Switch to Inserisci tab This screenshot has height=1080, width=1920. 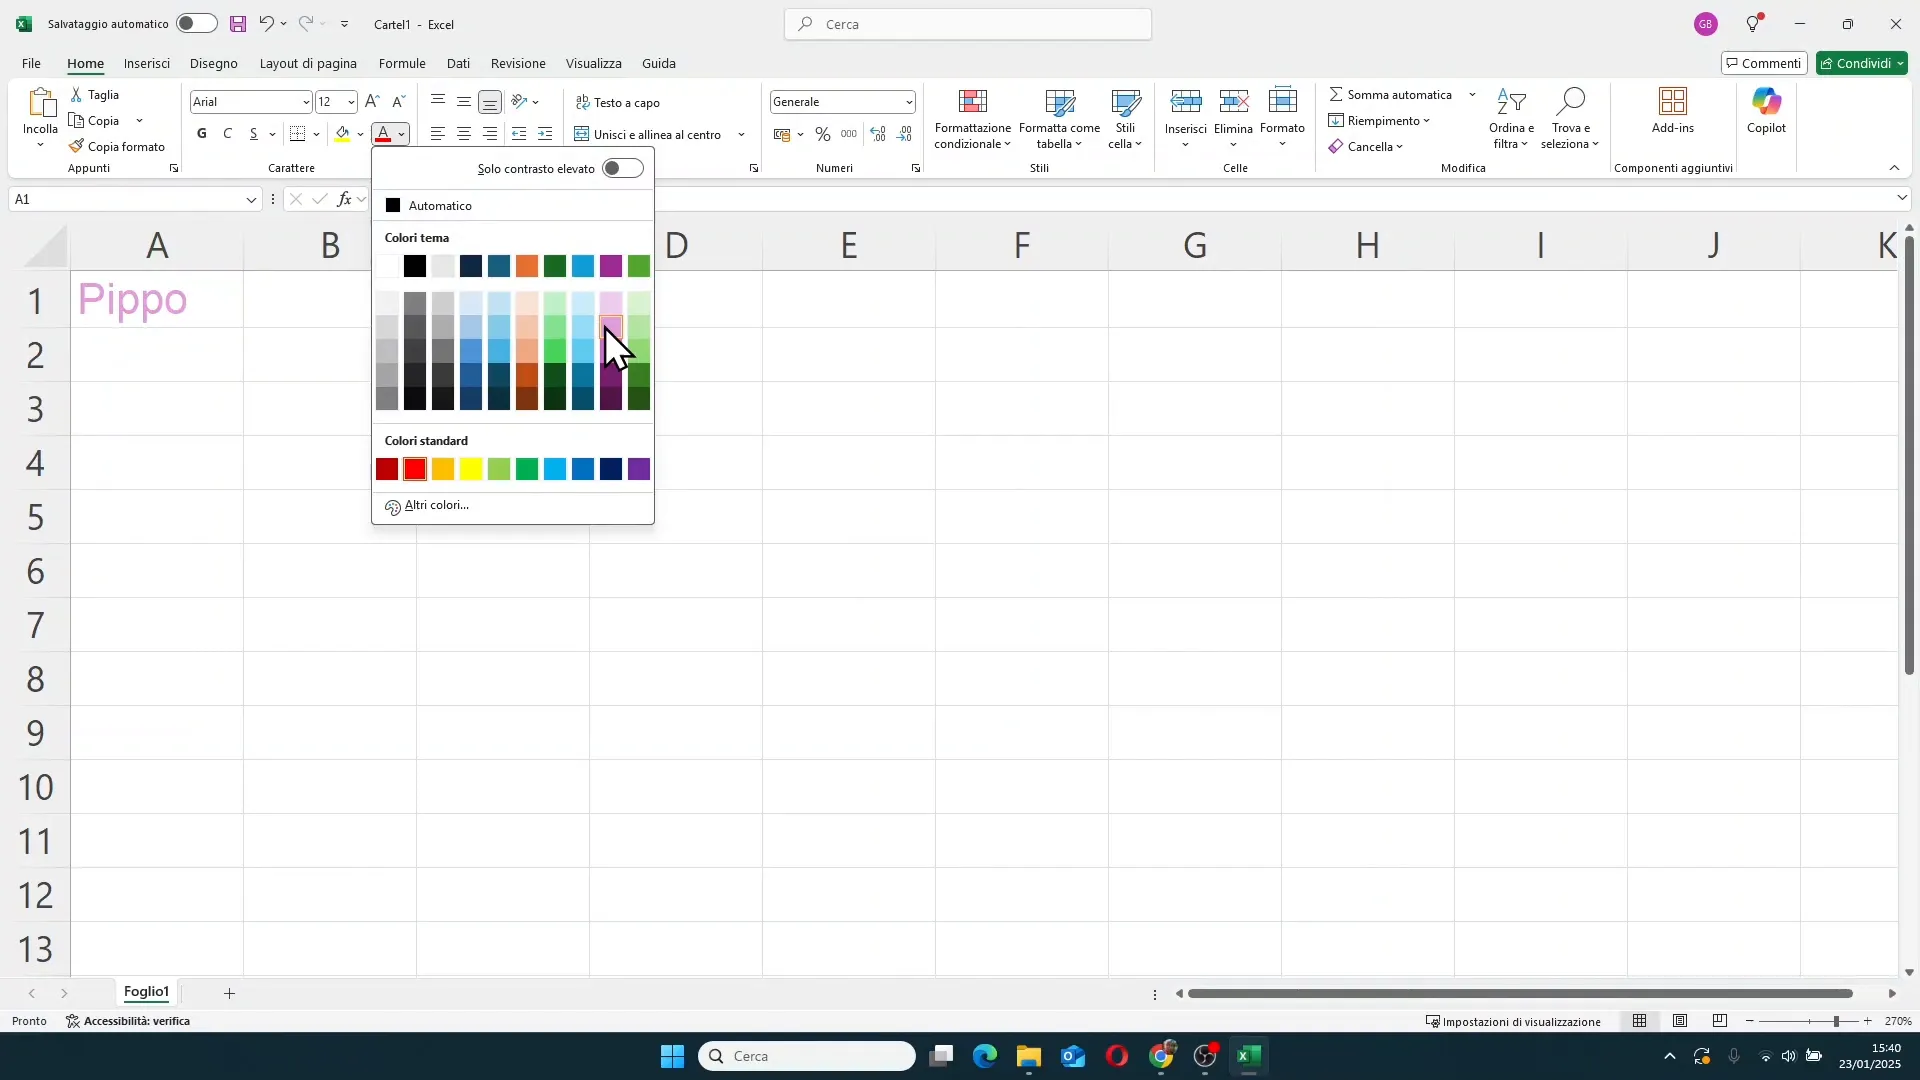pos(147,63)
